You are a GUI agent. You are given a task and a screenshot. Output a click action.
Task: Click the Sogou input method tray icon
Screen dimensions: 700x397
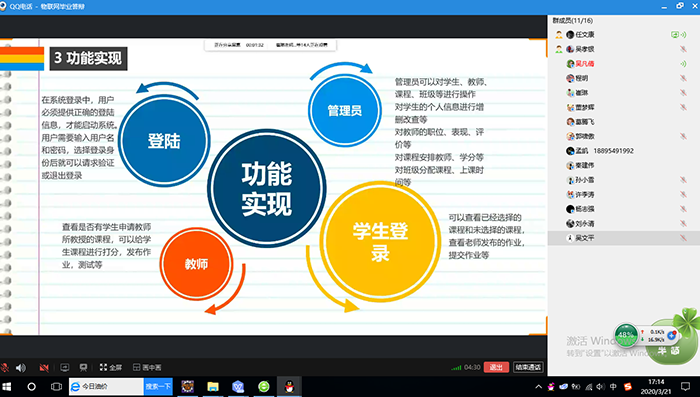point(628,387)
